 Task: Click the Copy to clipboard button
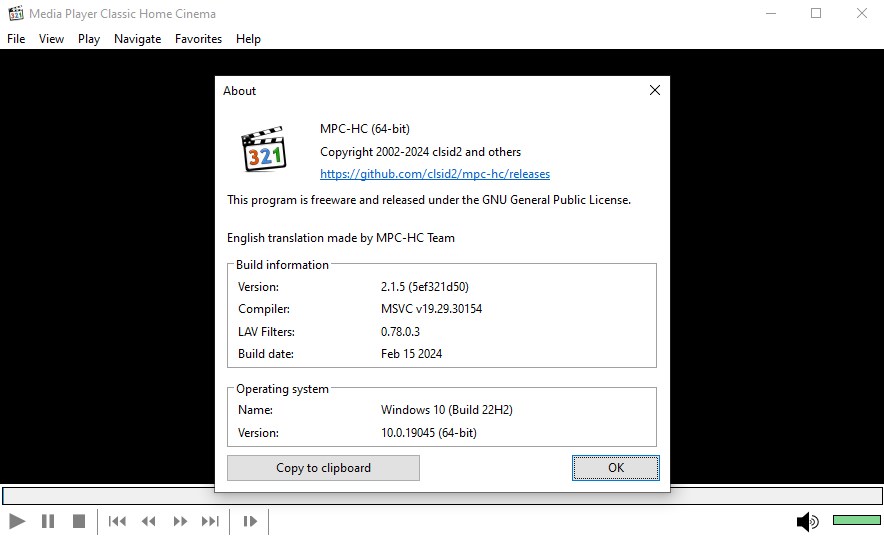pos(323,468)
